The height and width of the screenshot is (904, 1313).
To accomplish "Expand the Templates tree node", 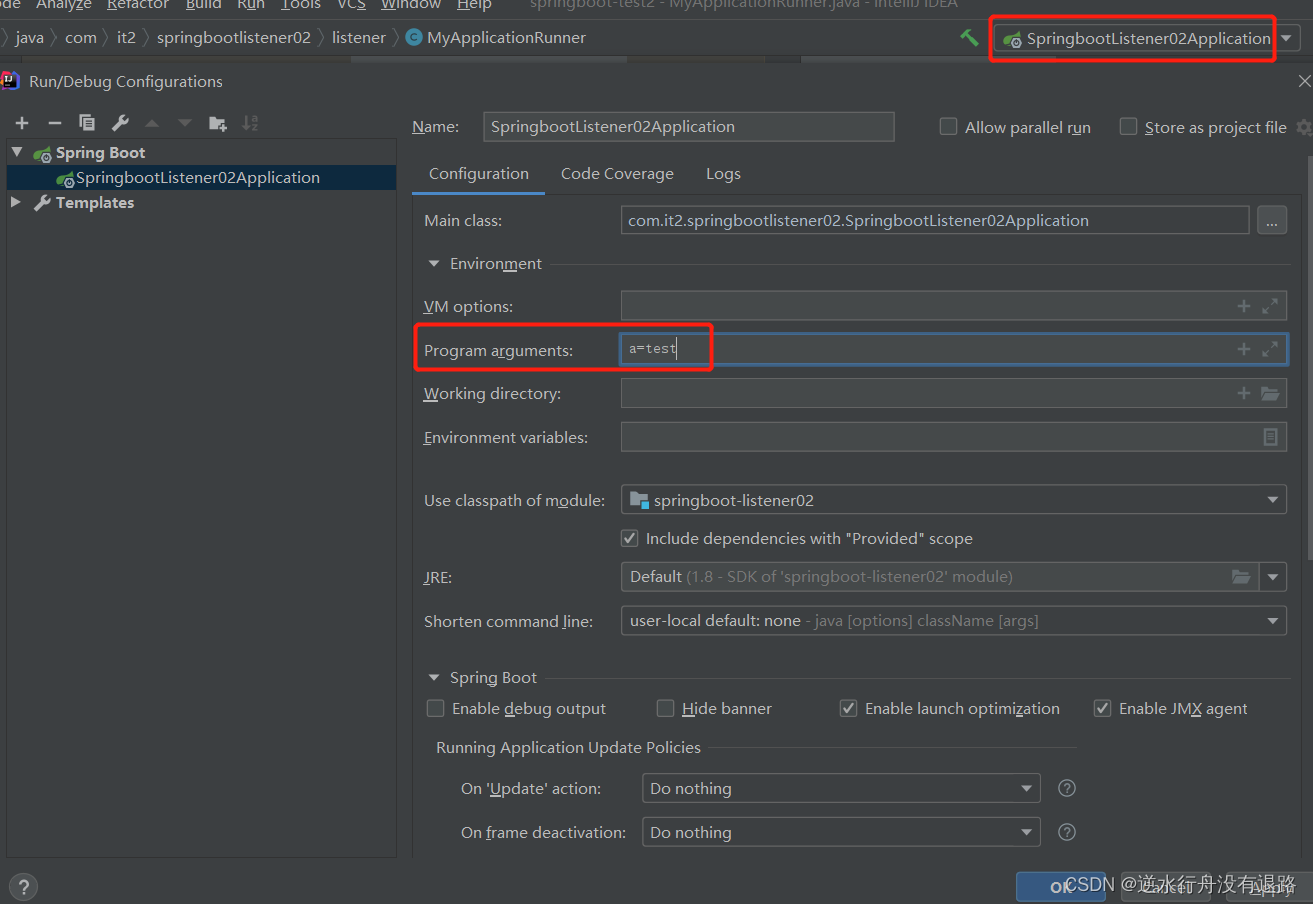I will (x=15, y=202).
